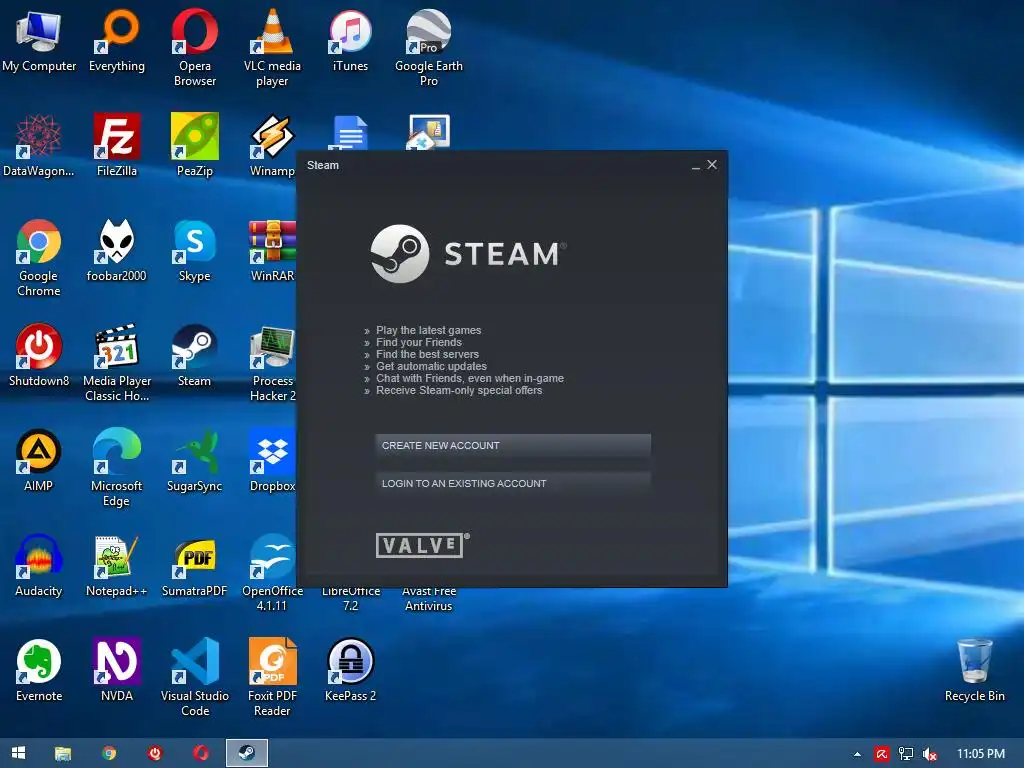1024x768 pixels.
Task: Select the Everything search desktop icon
Action: tap(117, 41)
